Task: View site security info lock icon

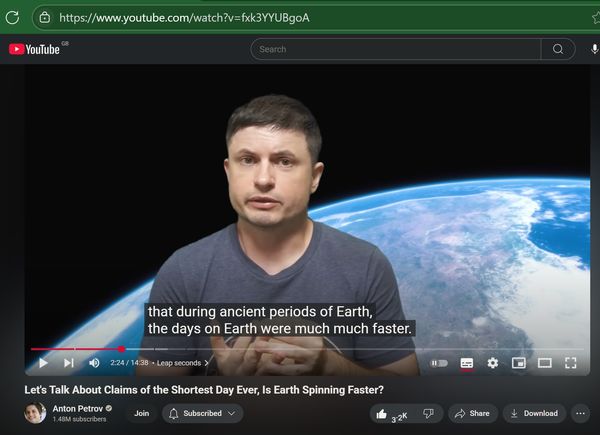Action: [45, 18]
